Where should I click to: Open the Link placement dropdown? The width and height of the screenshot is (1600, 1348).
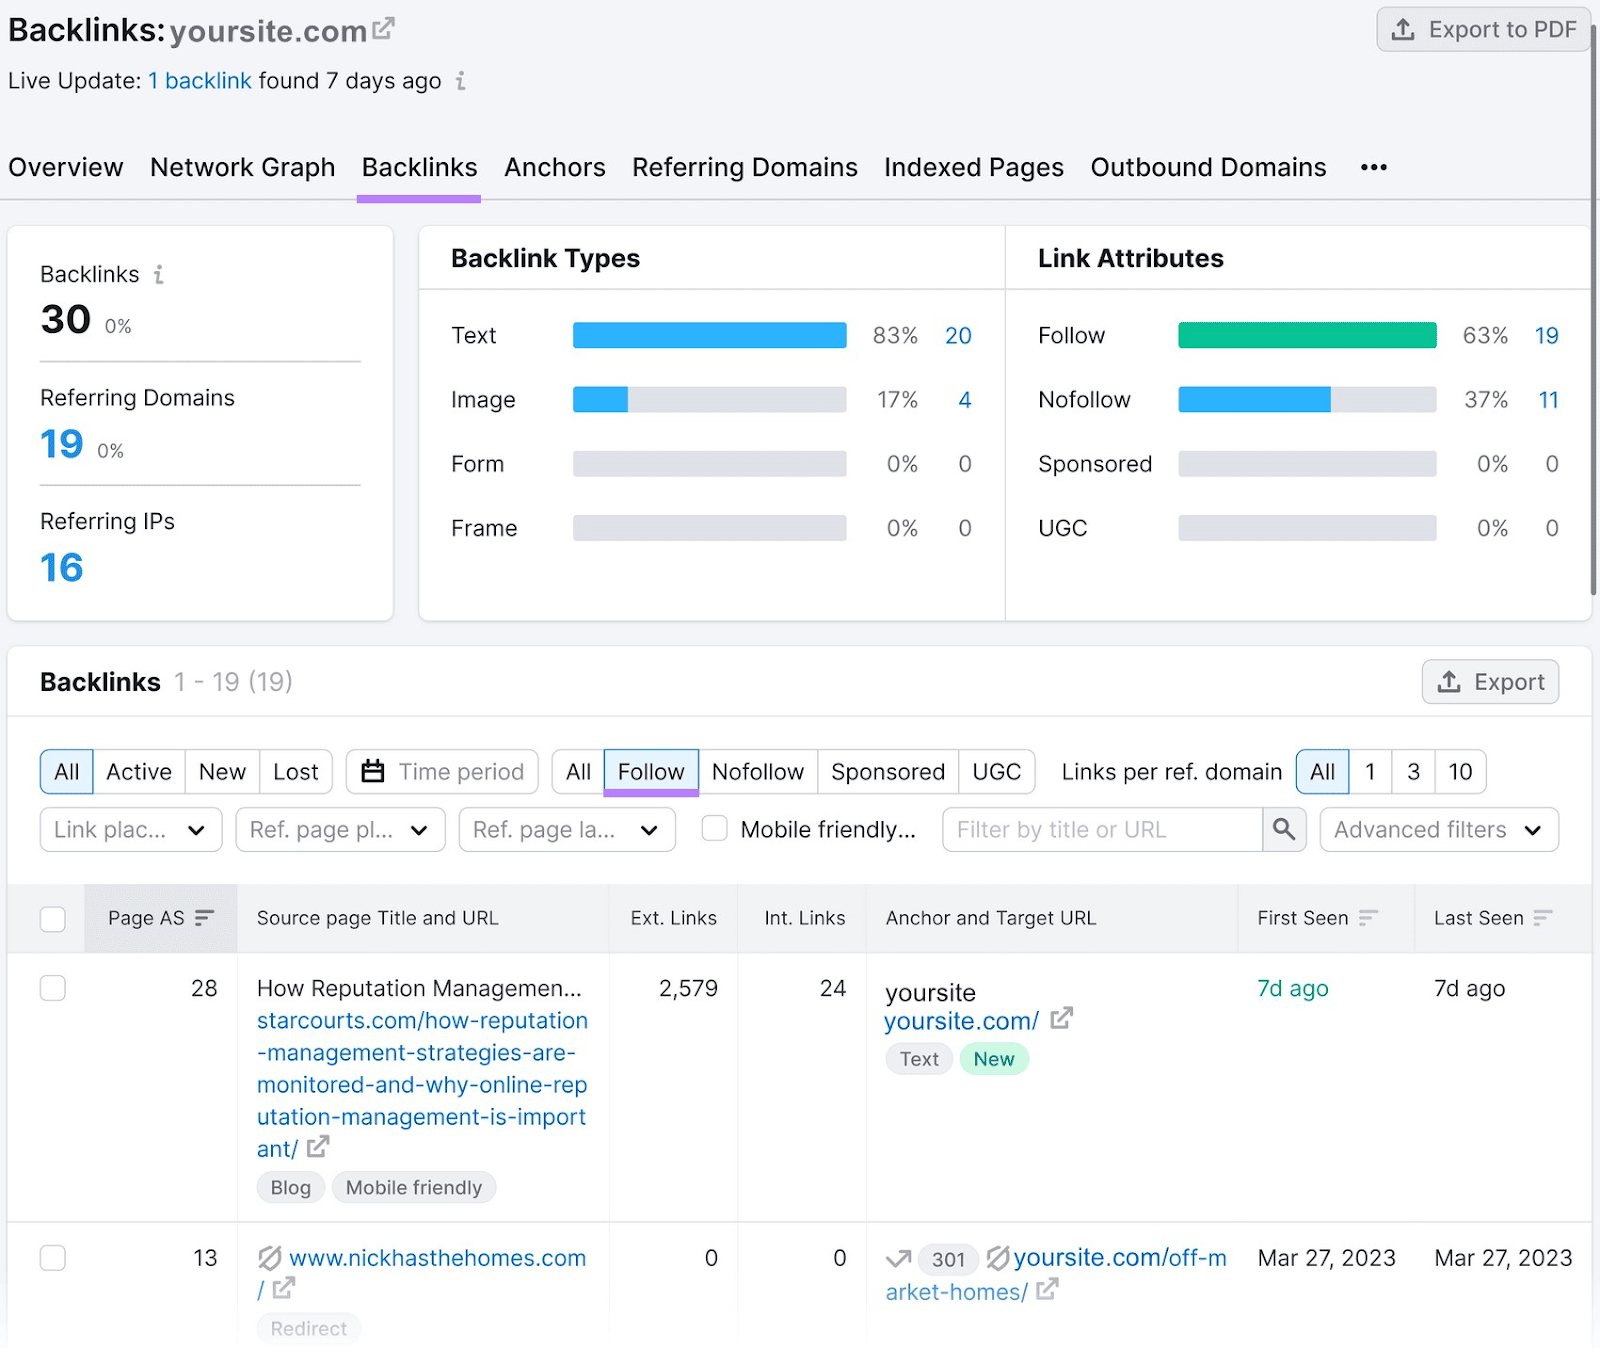[130, 829]
